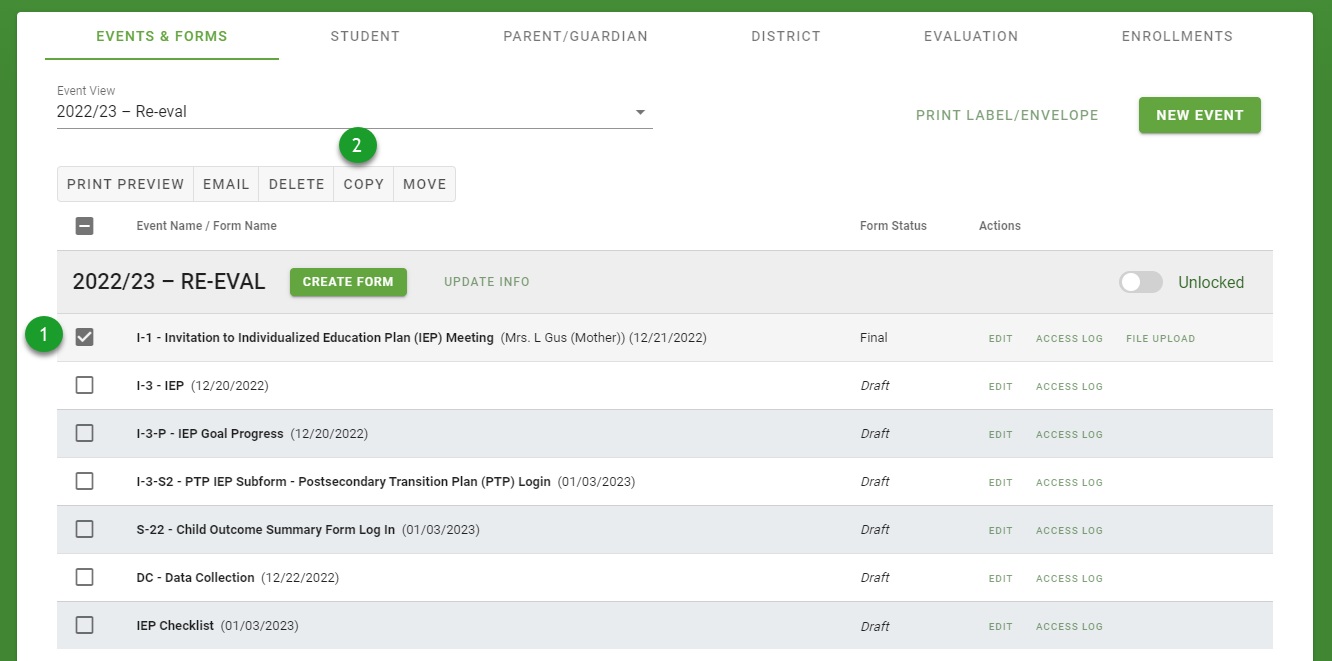Click Print Preview in the toolbar
This screenshot has height=661, width=1332.
[x=126, y=184]
